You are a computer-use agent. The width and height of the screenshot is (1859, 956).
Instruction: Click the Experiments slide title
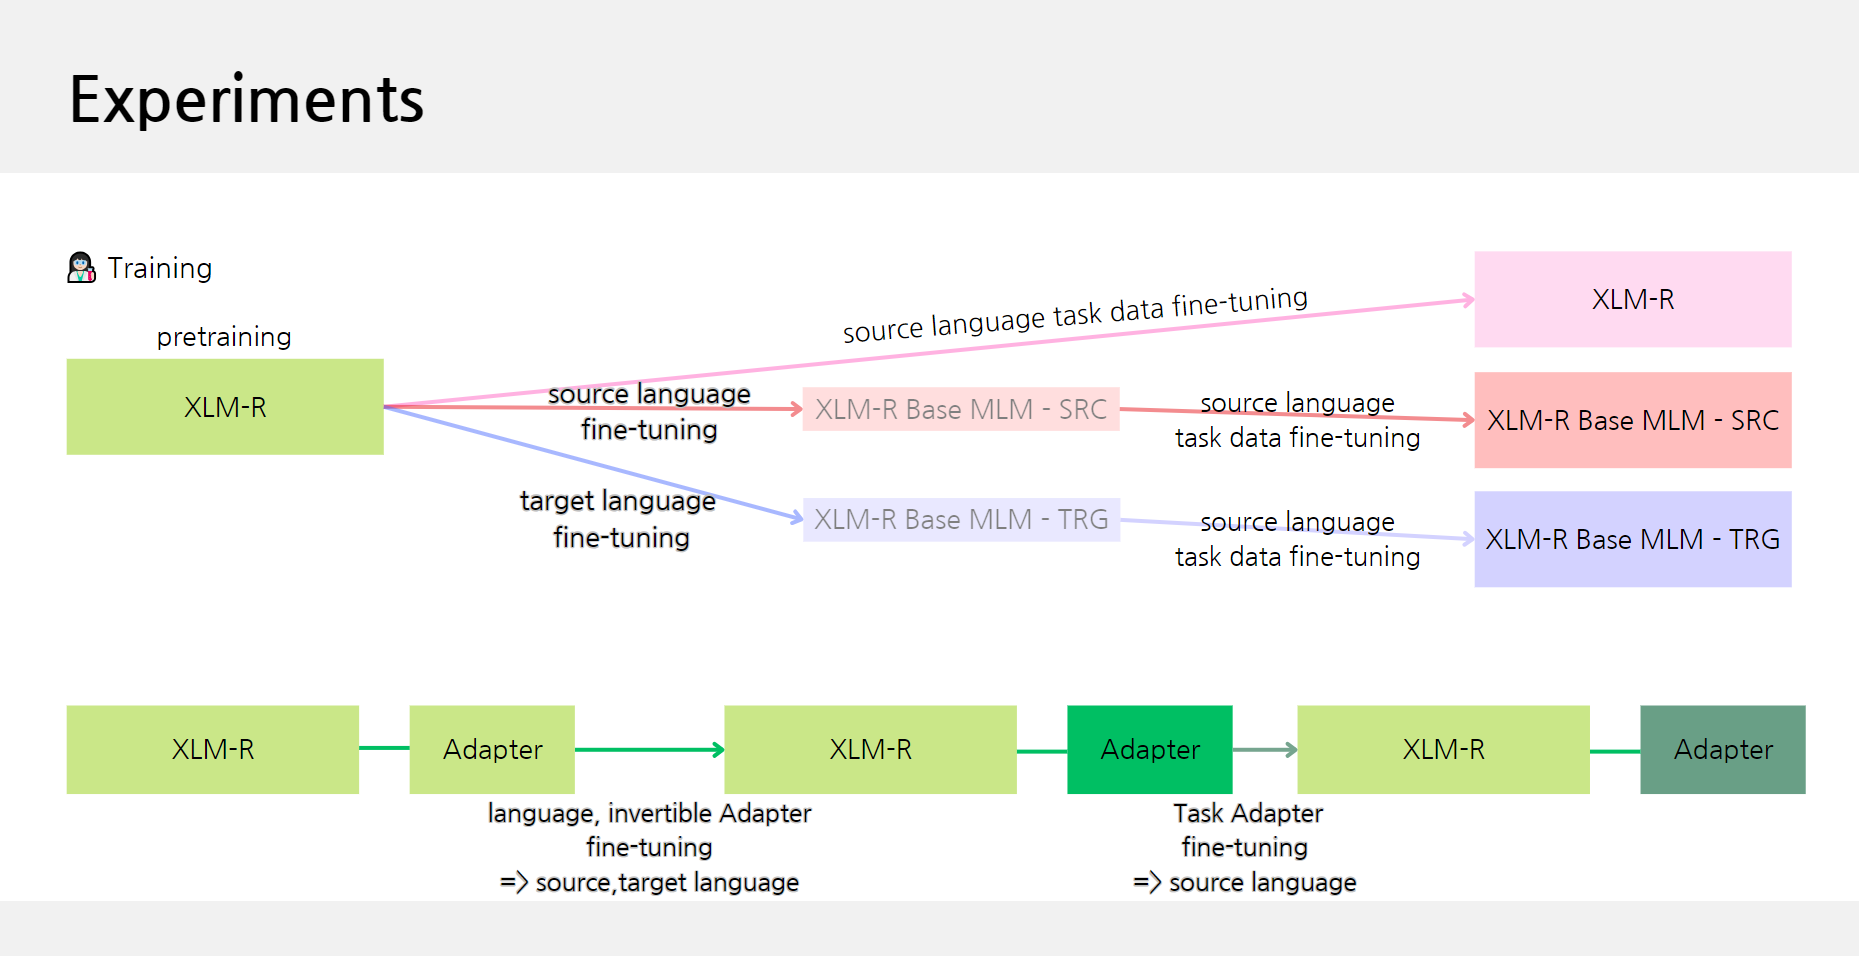pos(246,100)
